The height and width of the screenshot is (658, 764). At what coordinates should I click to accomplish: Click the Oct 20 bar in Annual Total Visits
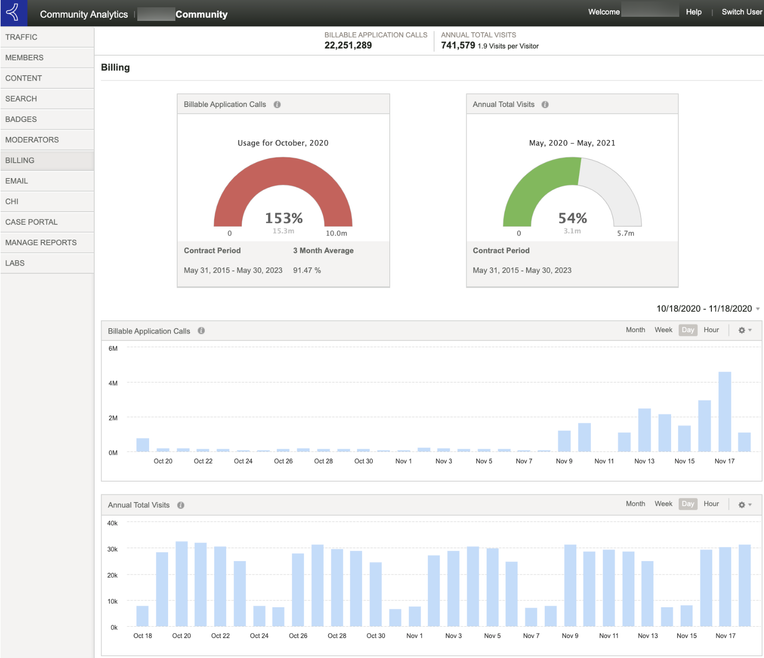(181, 584)
